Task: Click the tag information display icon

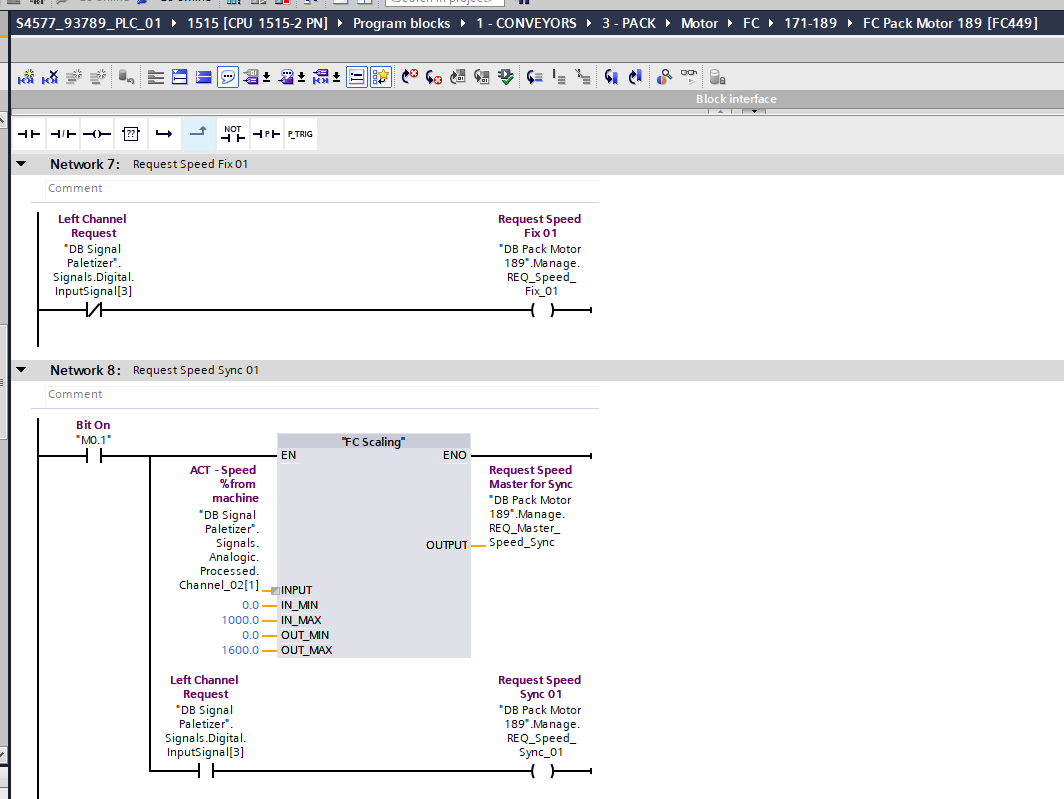Action: coord(286,77)
